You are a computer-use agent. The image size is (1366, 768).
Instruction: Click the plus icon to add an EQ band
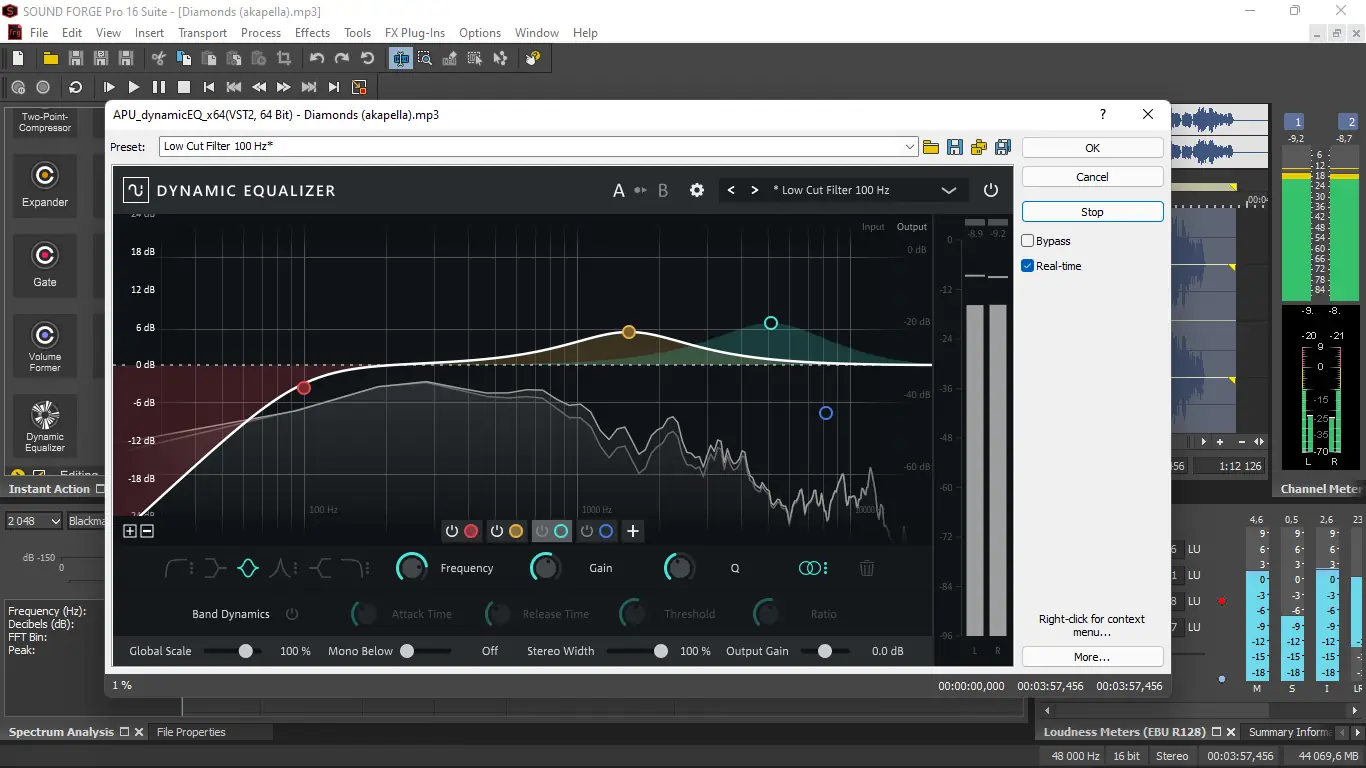click(x=633, y=531)
